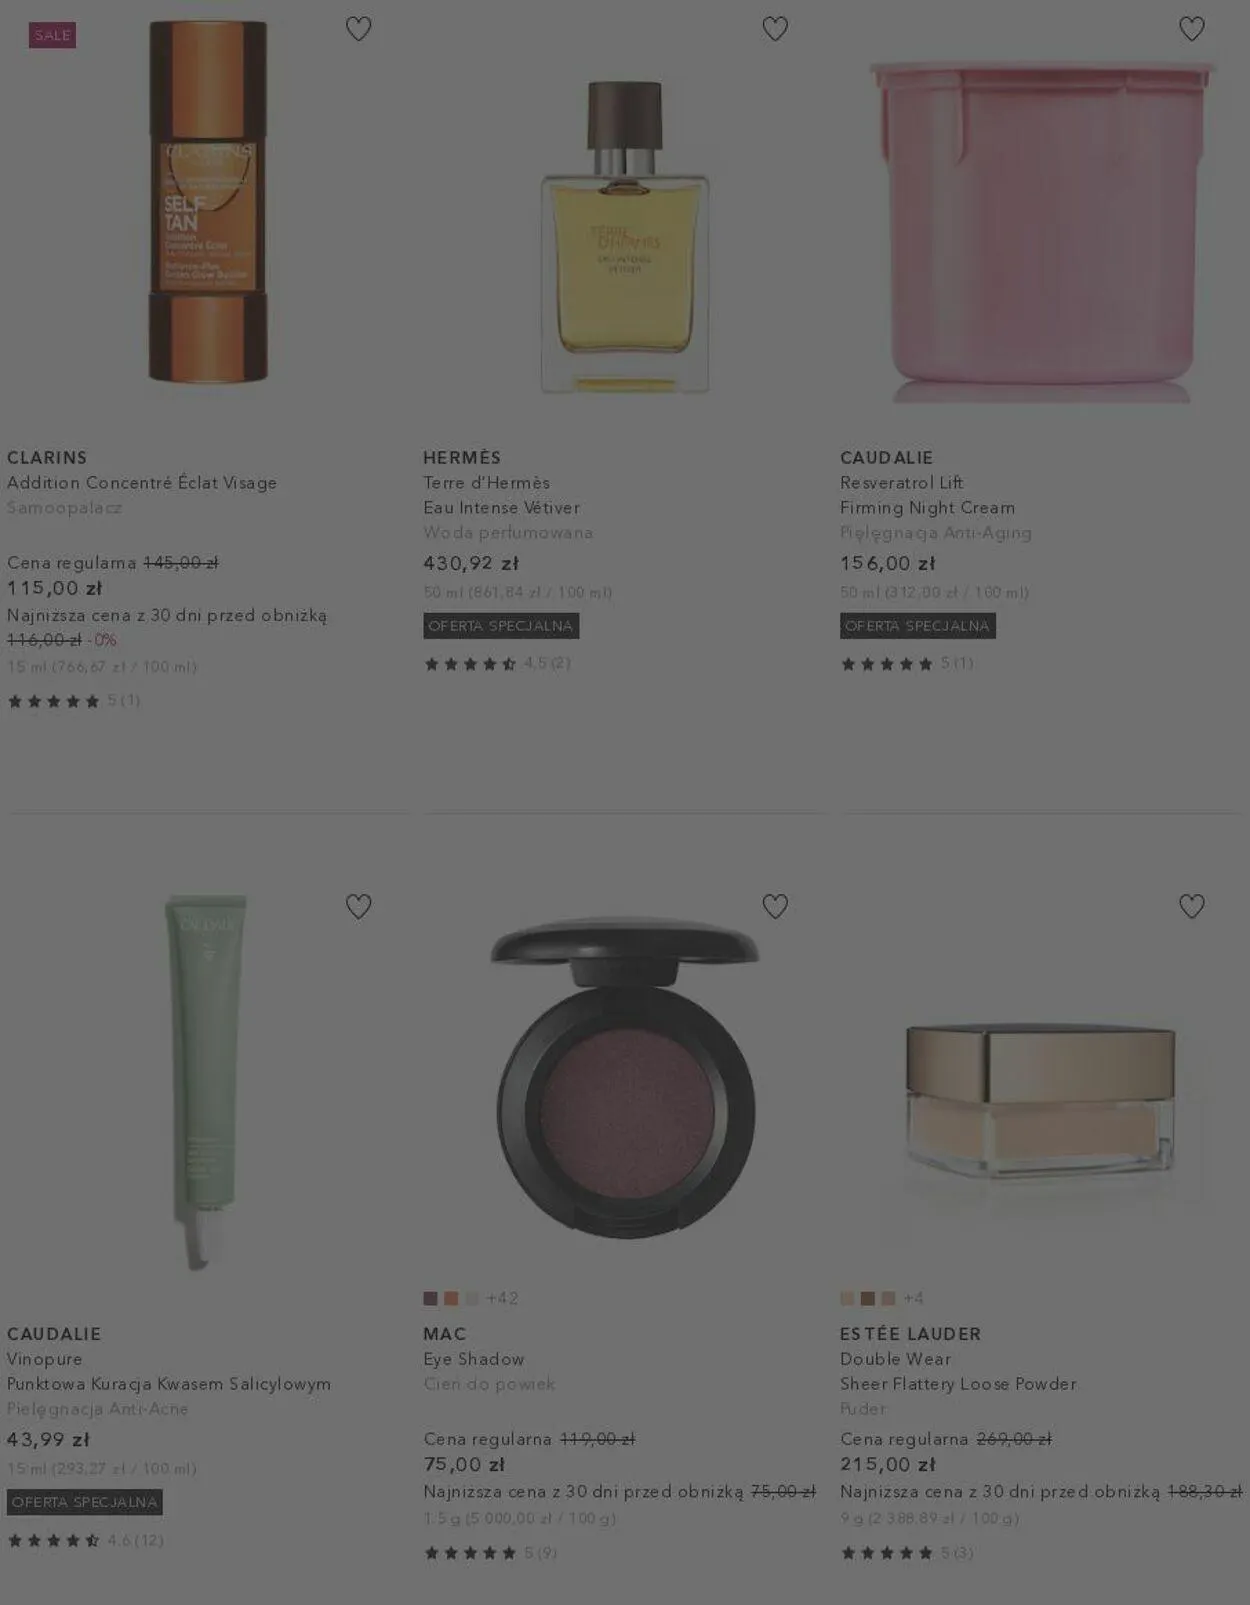Favorite the Estée Lauder Double Wear powder
The height and width of the screenshot is (1605, 1250).
click(x=1191, y=906)
